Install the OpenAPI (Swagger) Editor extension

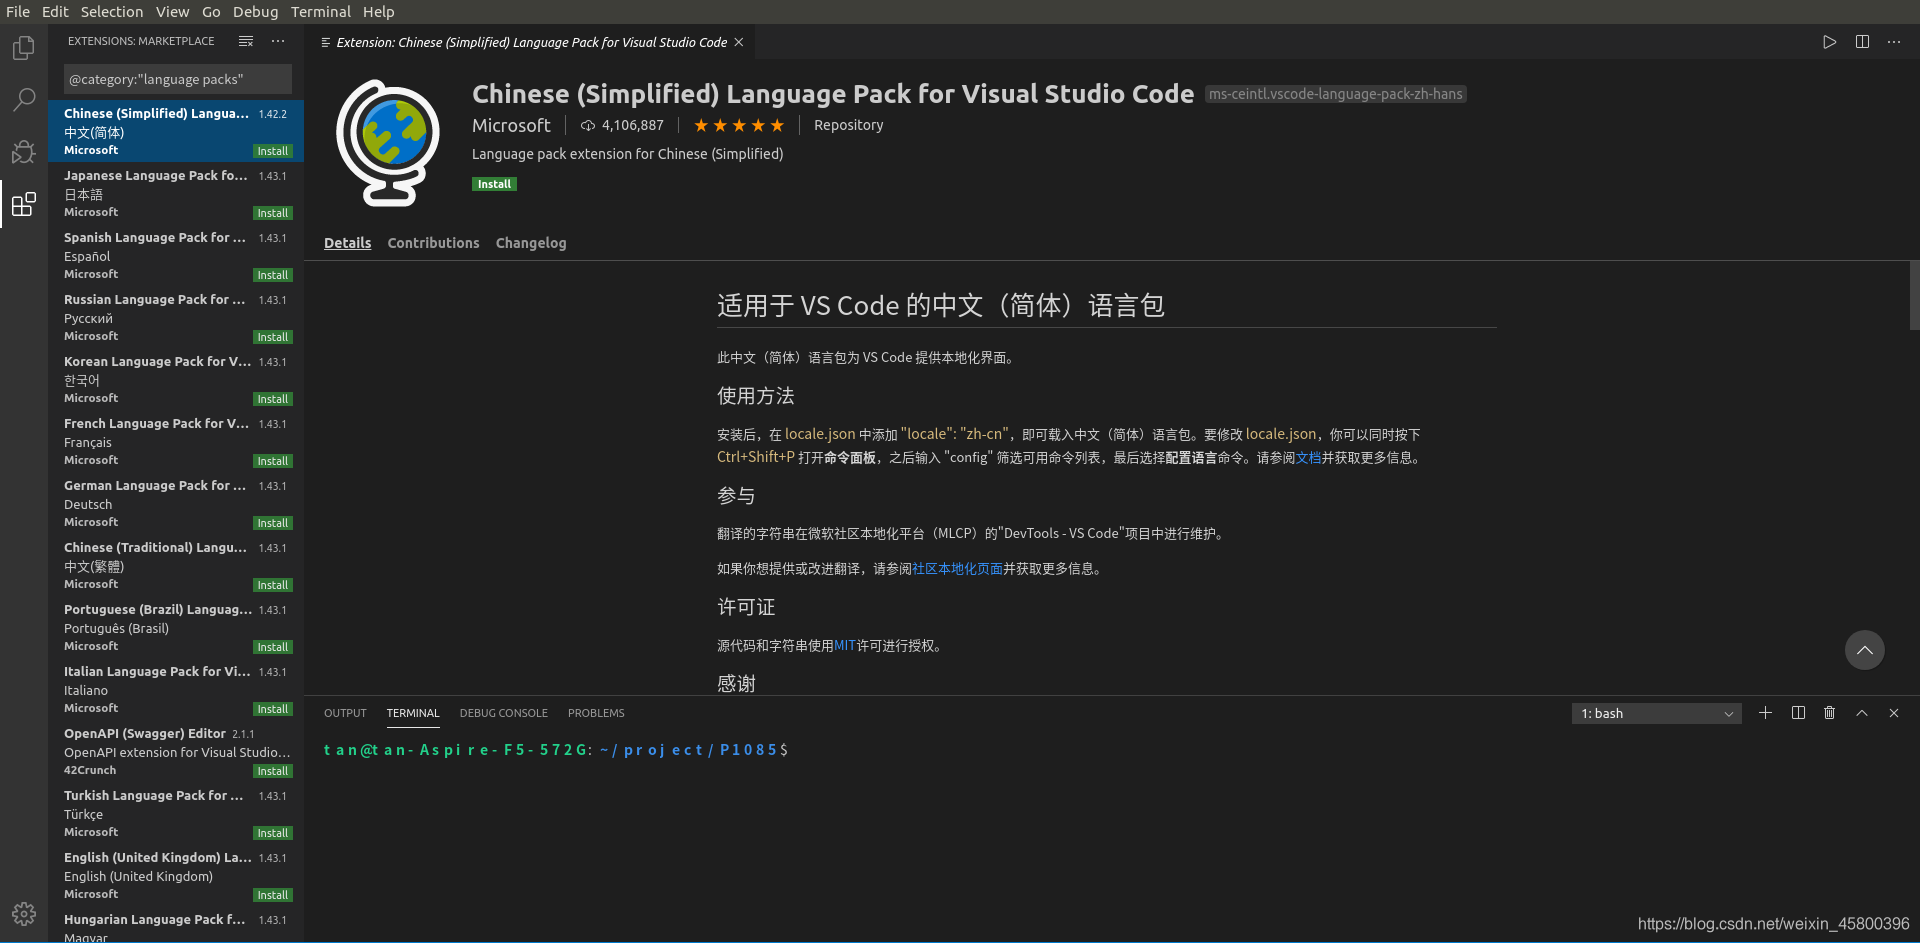pos(272,771)
